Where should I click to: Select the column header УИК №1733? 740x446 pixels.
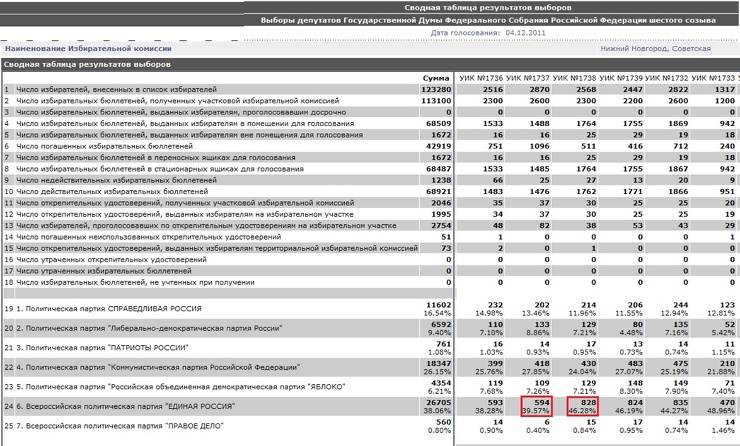[713, 78]
